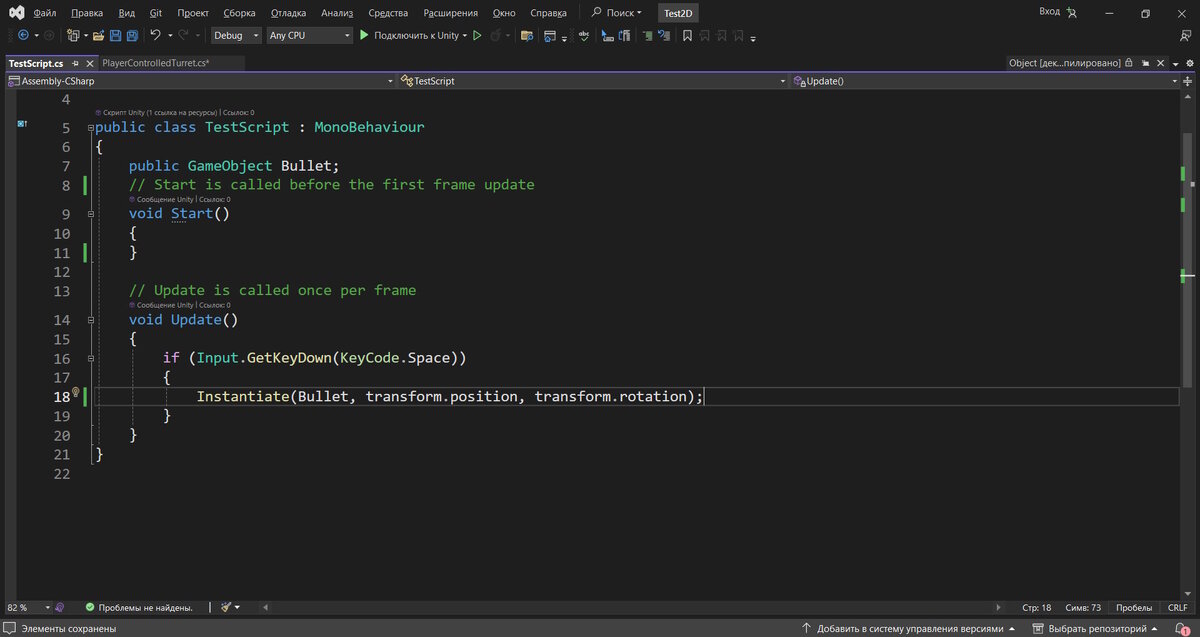The height and width of the screenshot is (637, 1200).
Task: Click the Undo arrow icon
Action: (x=155, y=35)
